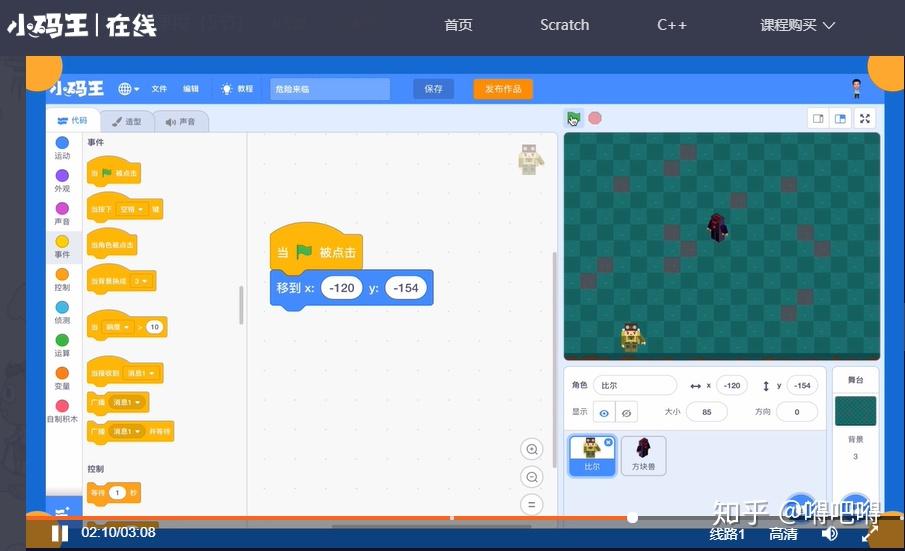Open 消息1 dropdown on 广播并等待 block

(126, 431)
